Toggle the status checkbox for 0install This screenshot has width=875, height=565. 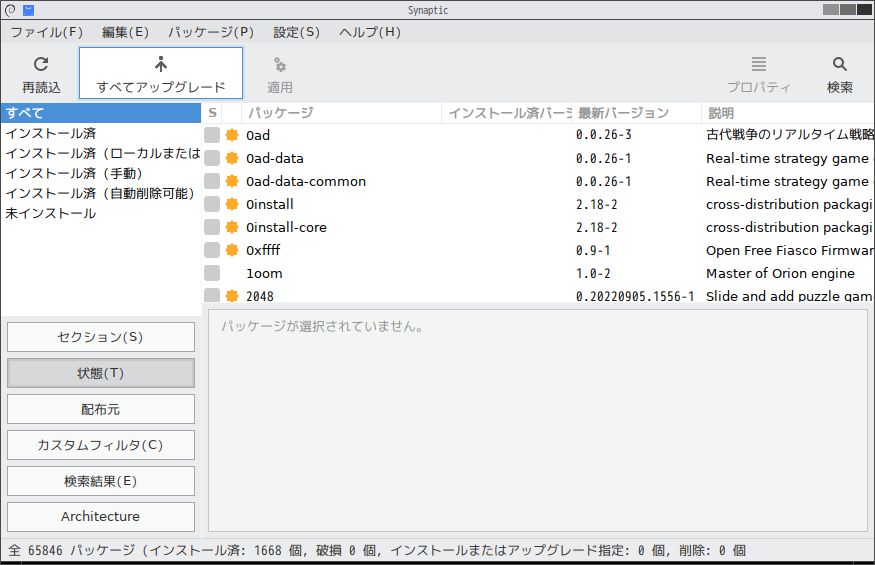click(212, 204)
